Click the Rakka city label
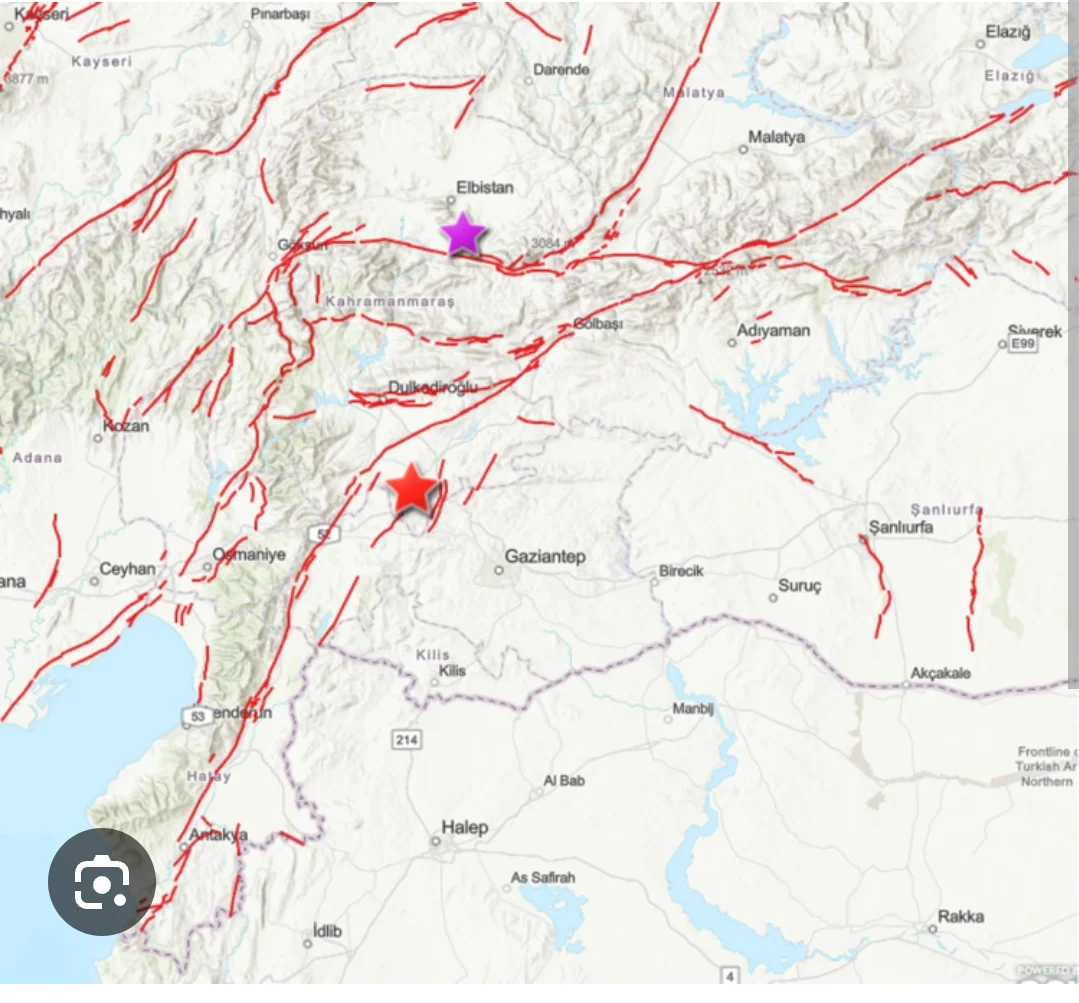1079x1003 pixels. [961, 916]
